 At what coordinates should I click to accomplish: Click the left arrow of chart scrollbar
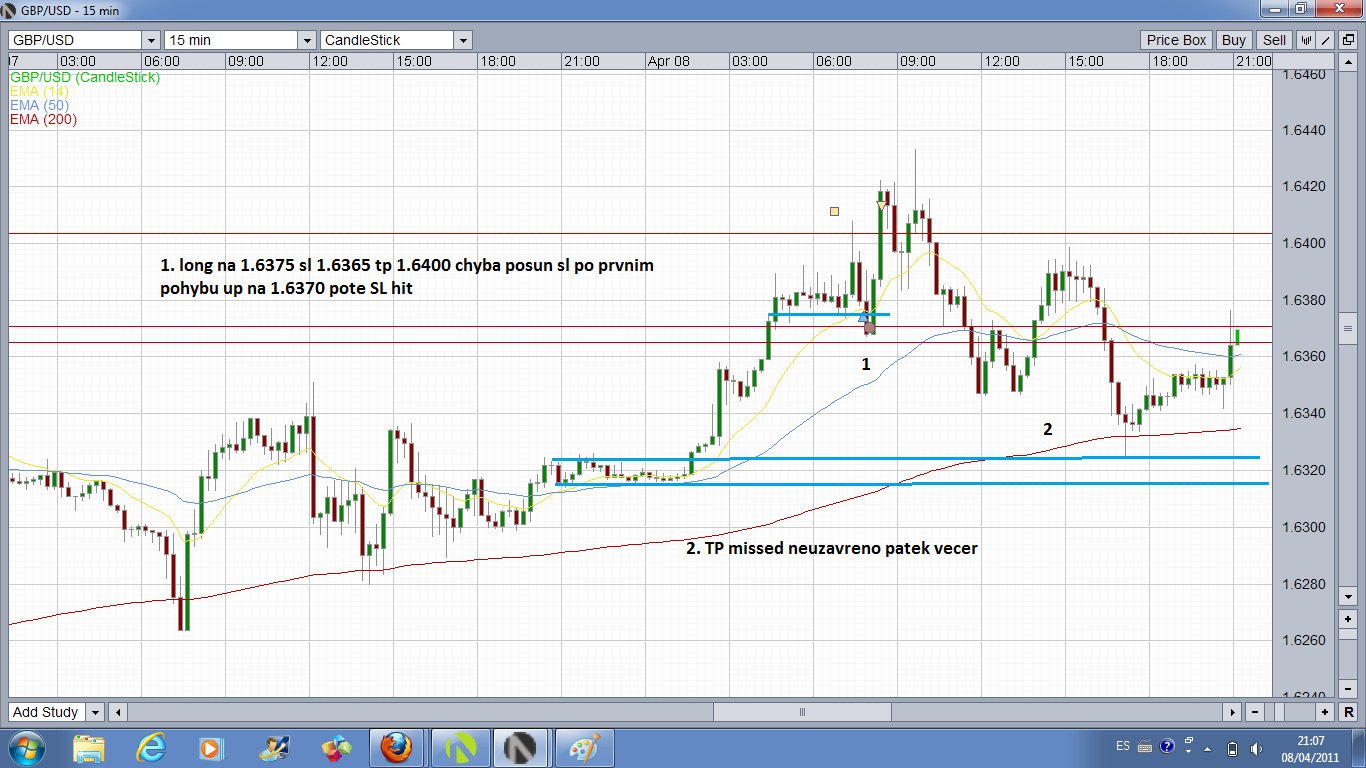point(118,712)
